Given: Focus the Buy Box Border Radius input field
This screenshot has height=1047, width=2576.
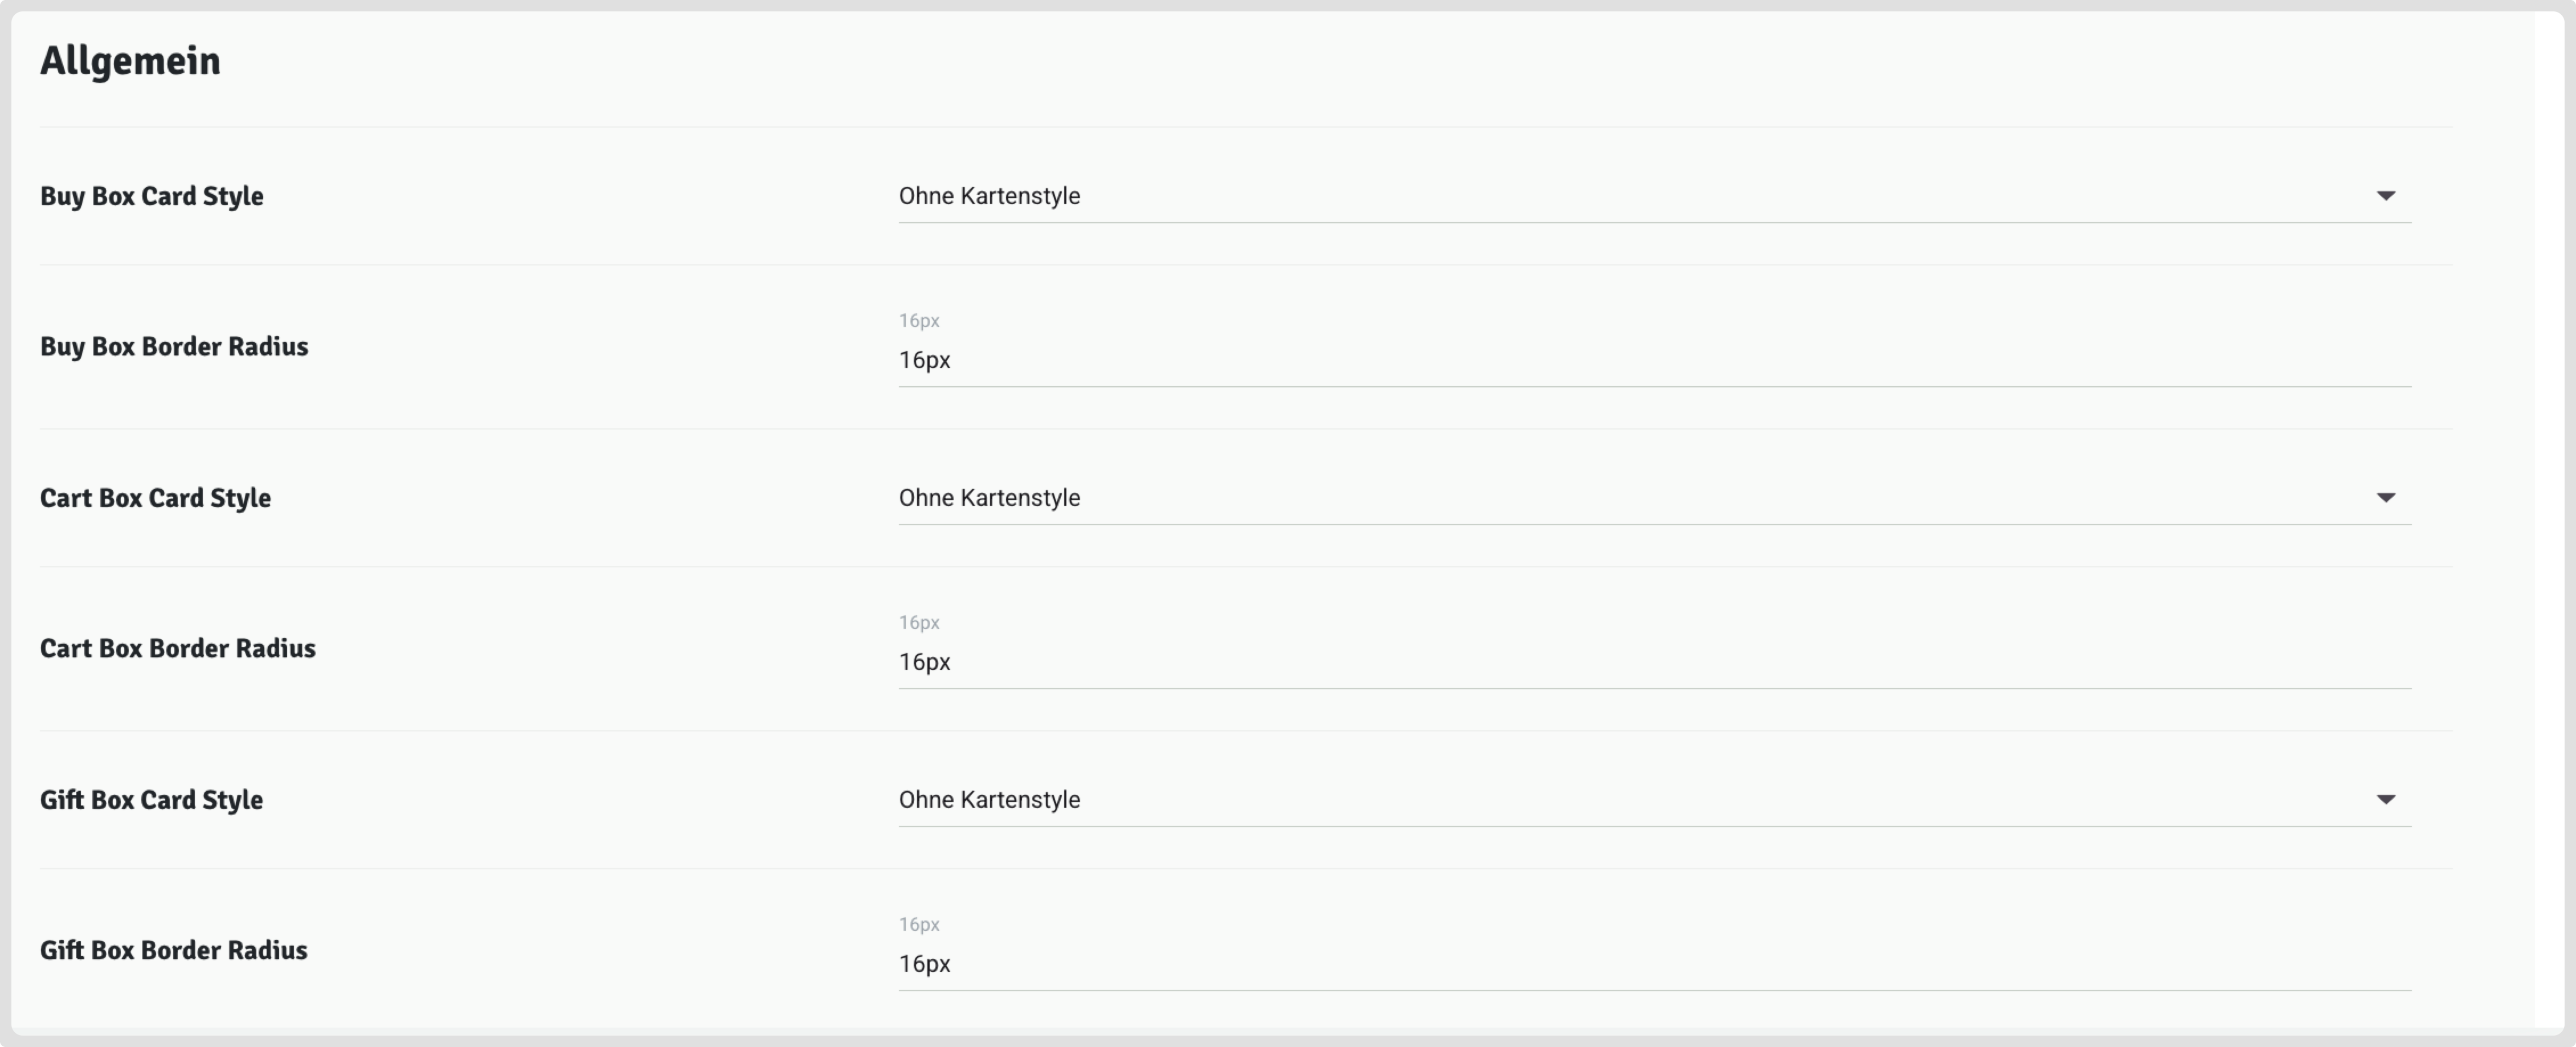Looking at the screenshot, I should pyautogui.click(x=1600, y=360).
